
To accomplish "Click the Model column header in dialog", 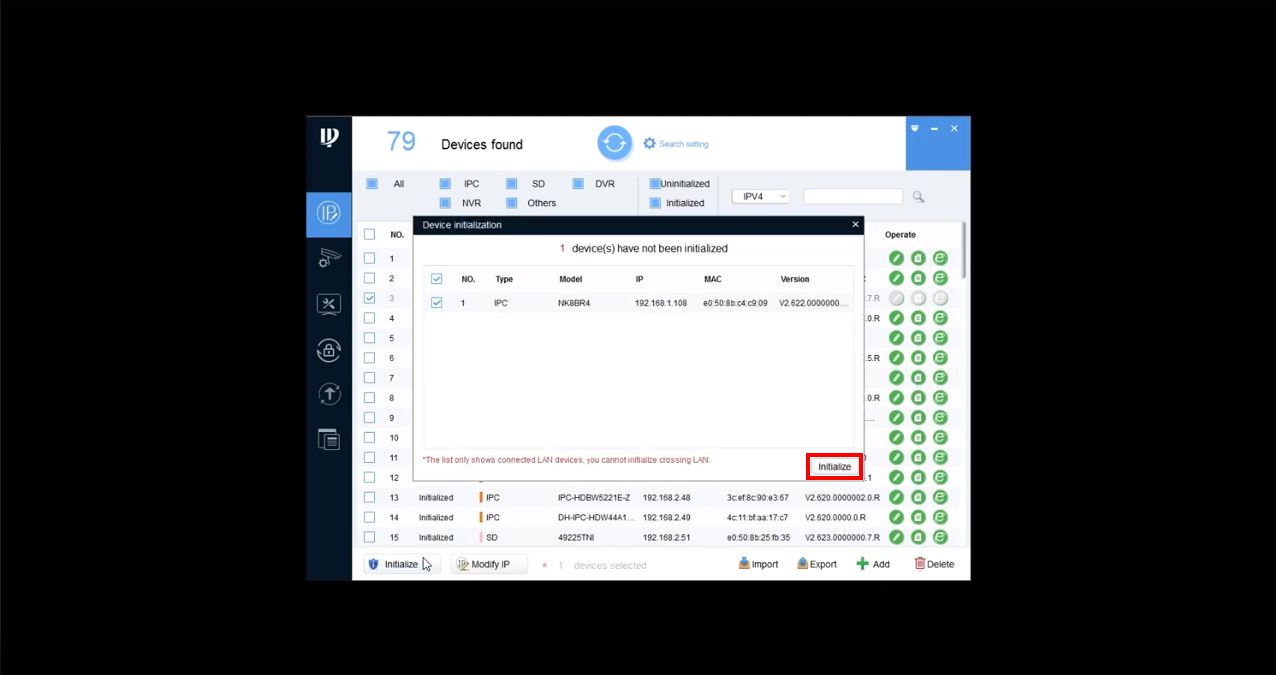I will 570,279.
